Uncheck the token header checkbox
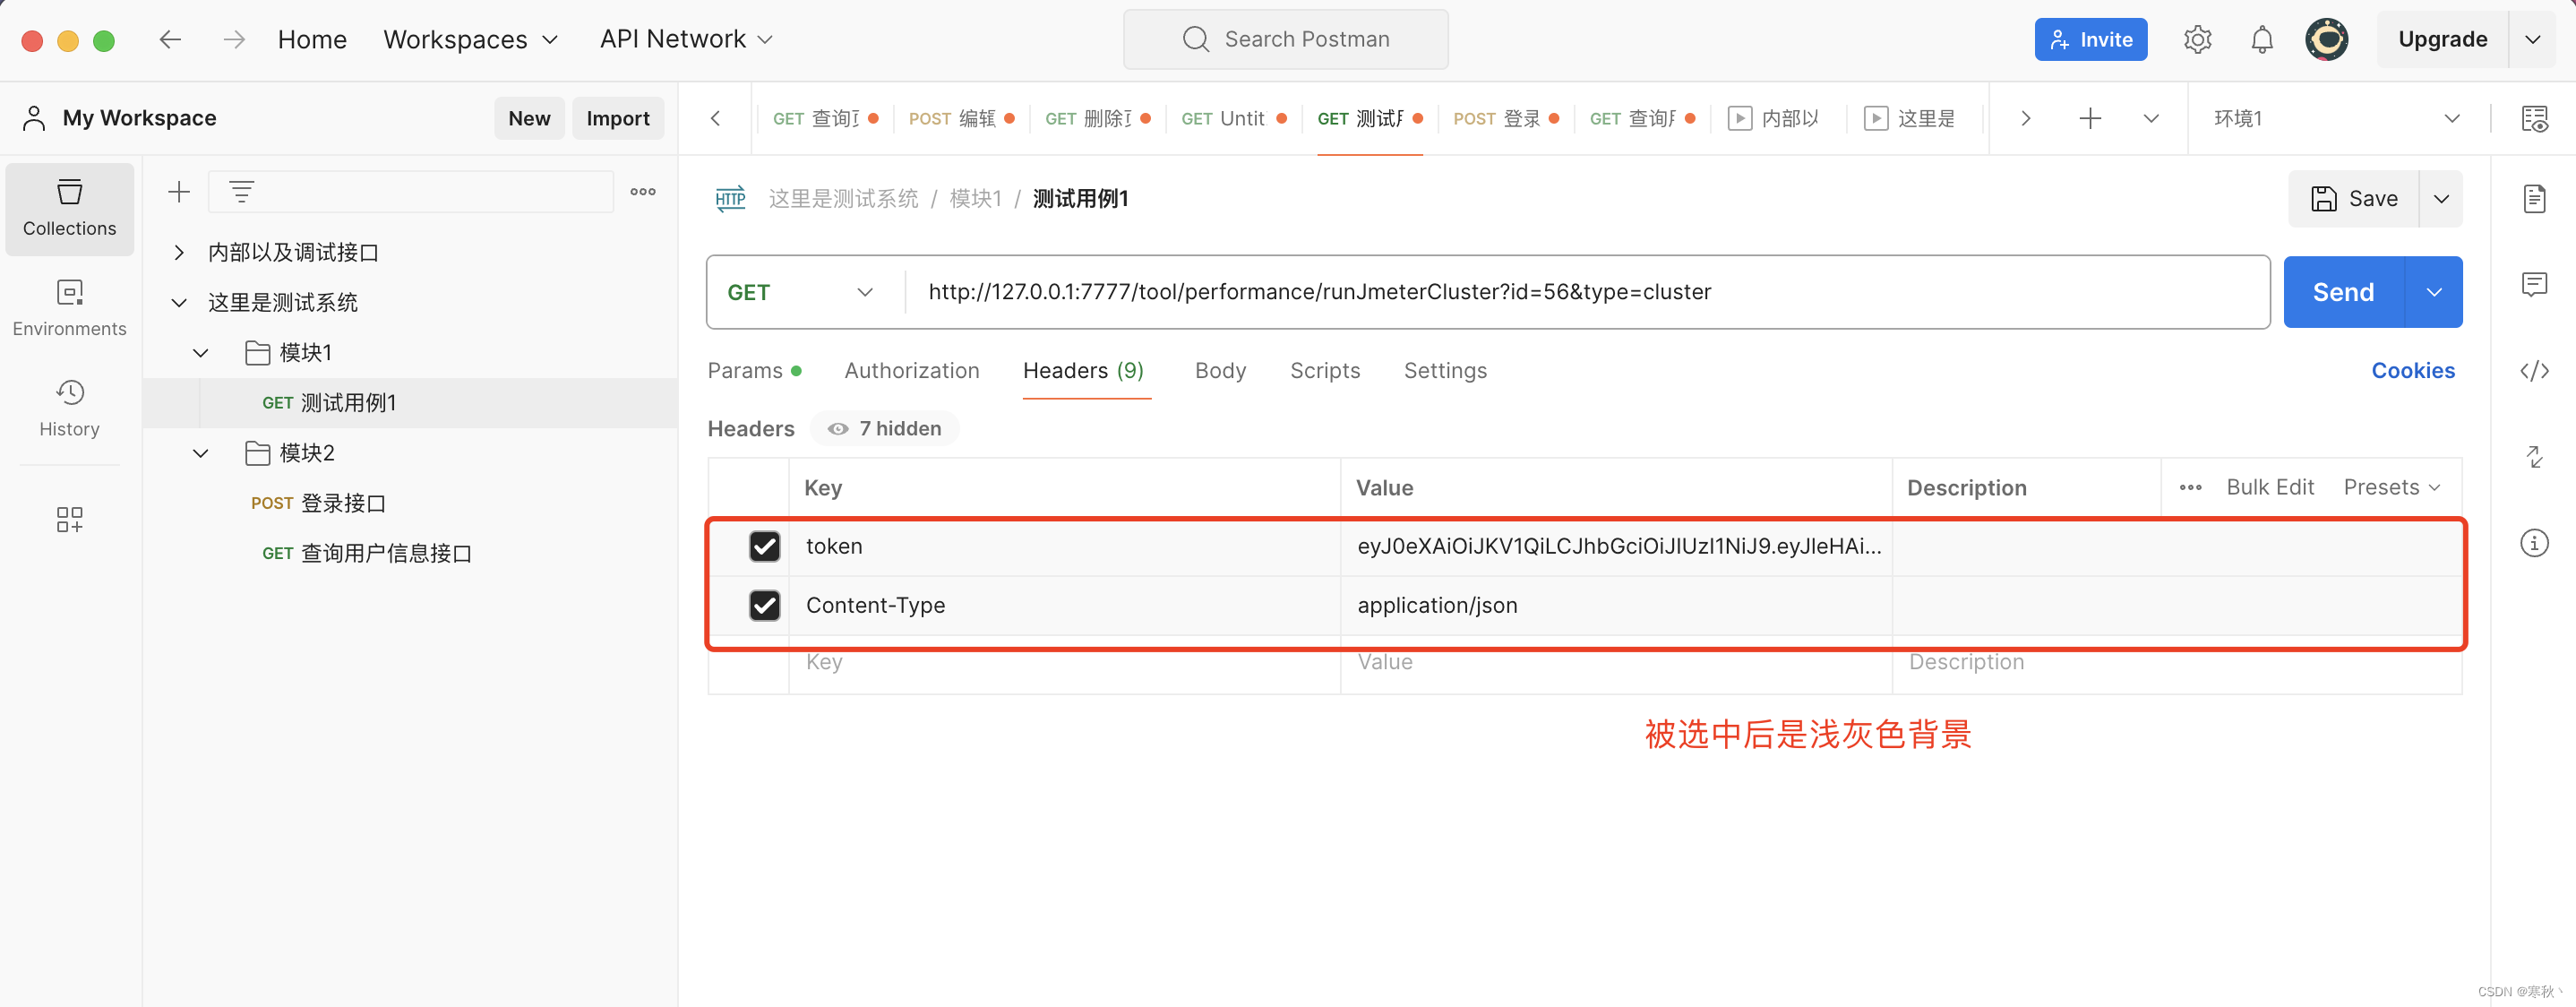This screenshot has width=2576, height=1007. point(764,546)
